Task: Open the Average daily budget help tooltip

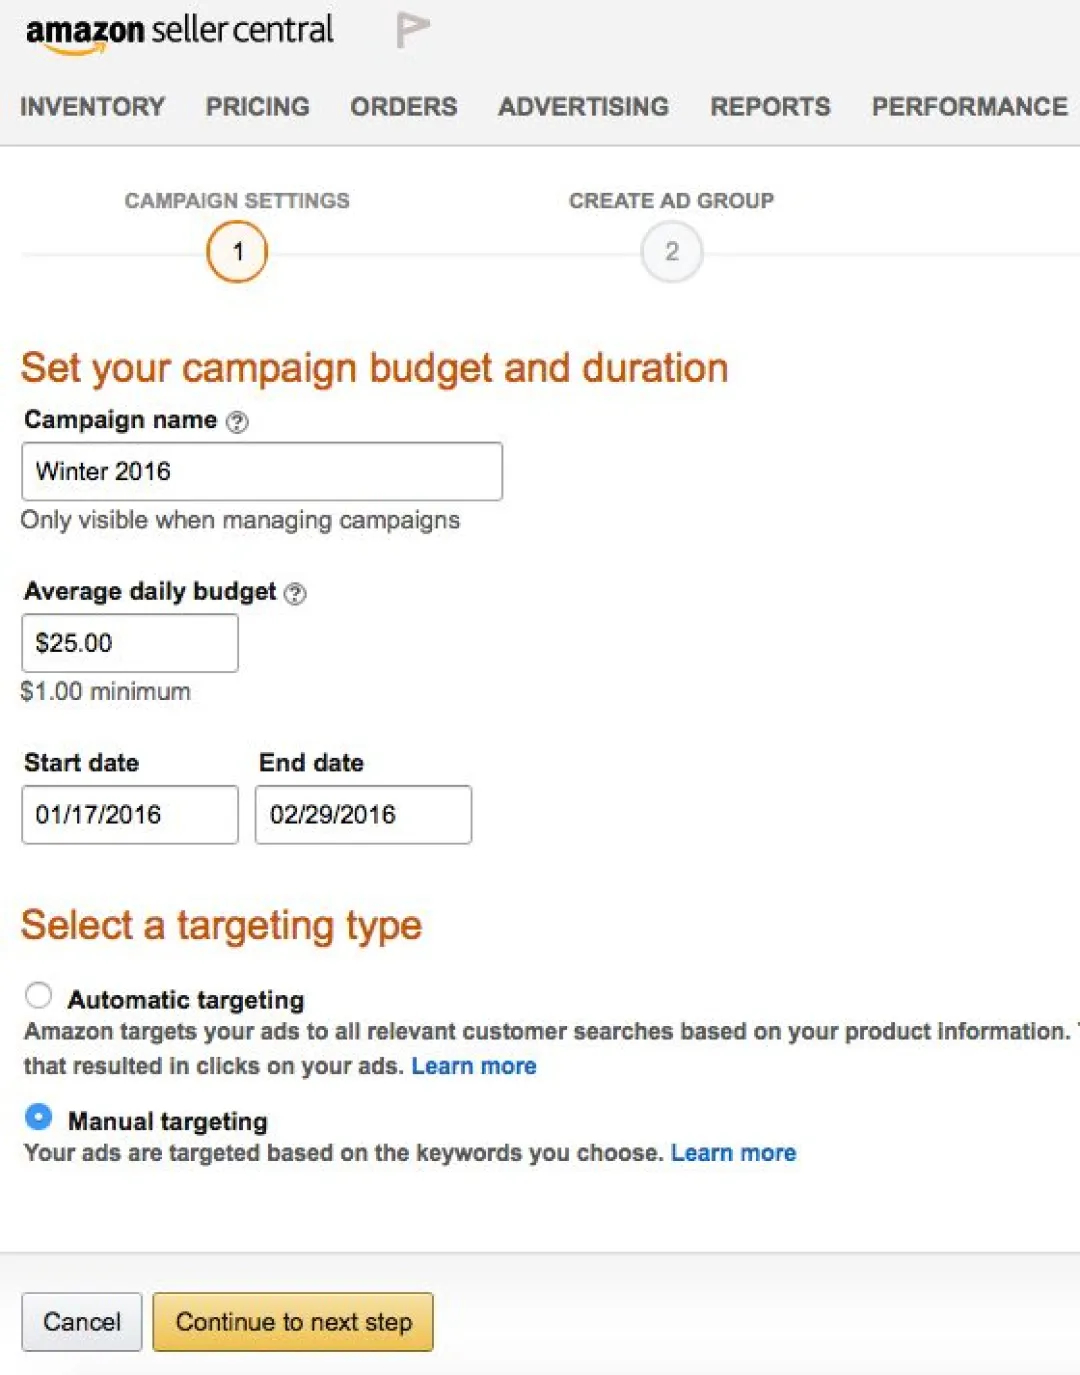Action: pyautogui.click(x=296, y=594)
